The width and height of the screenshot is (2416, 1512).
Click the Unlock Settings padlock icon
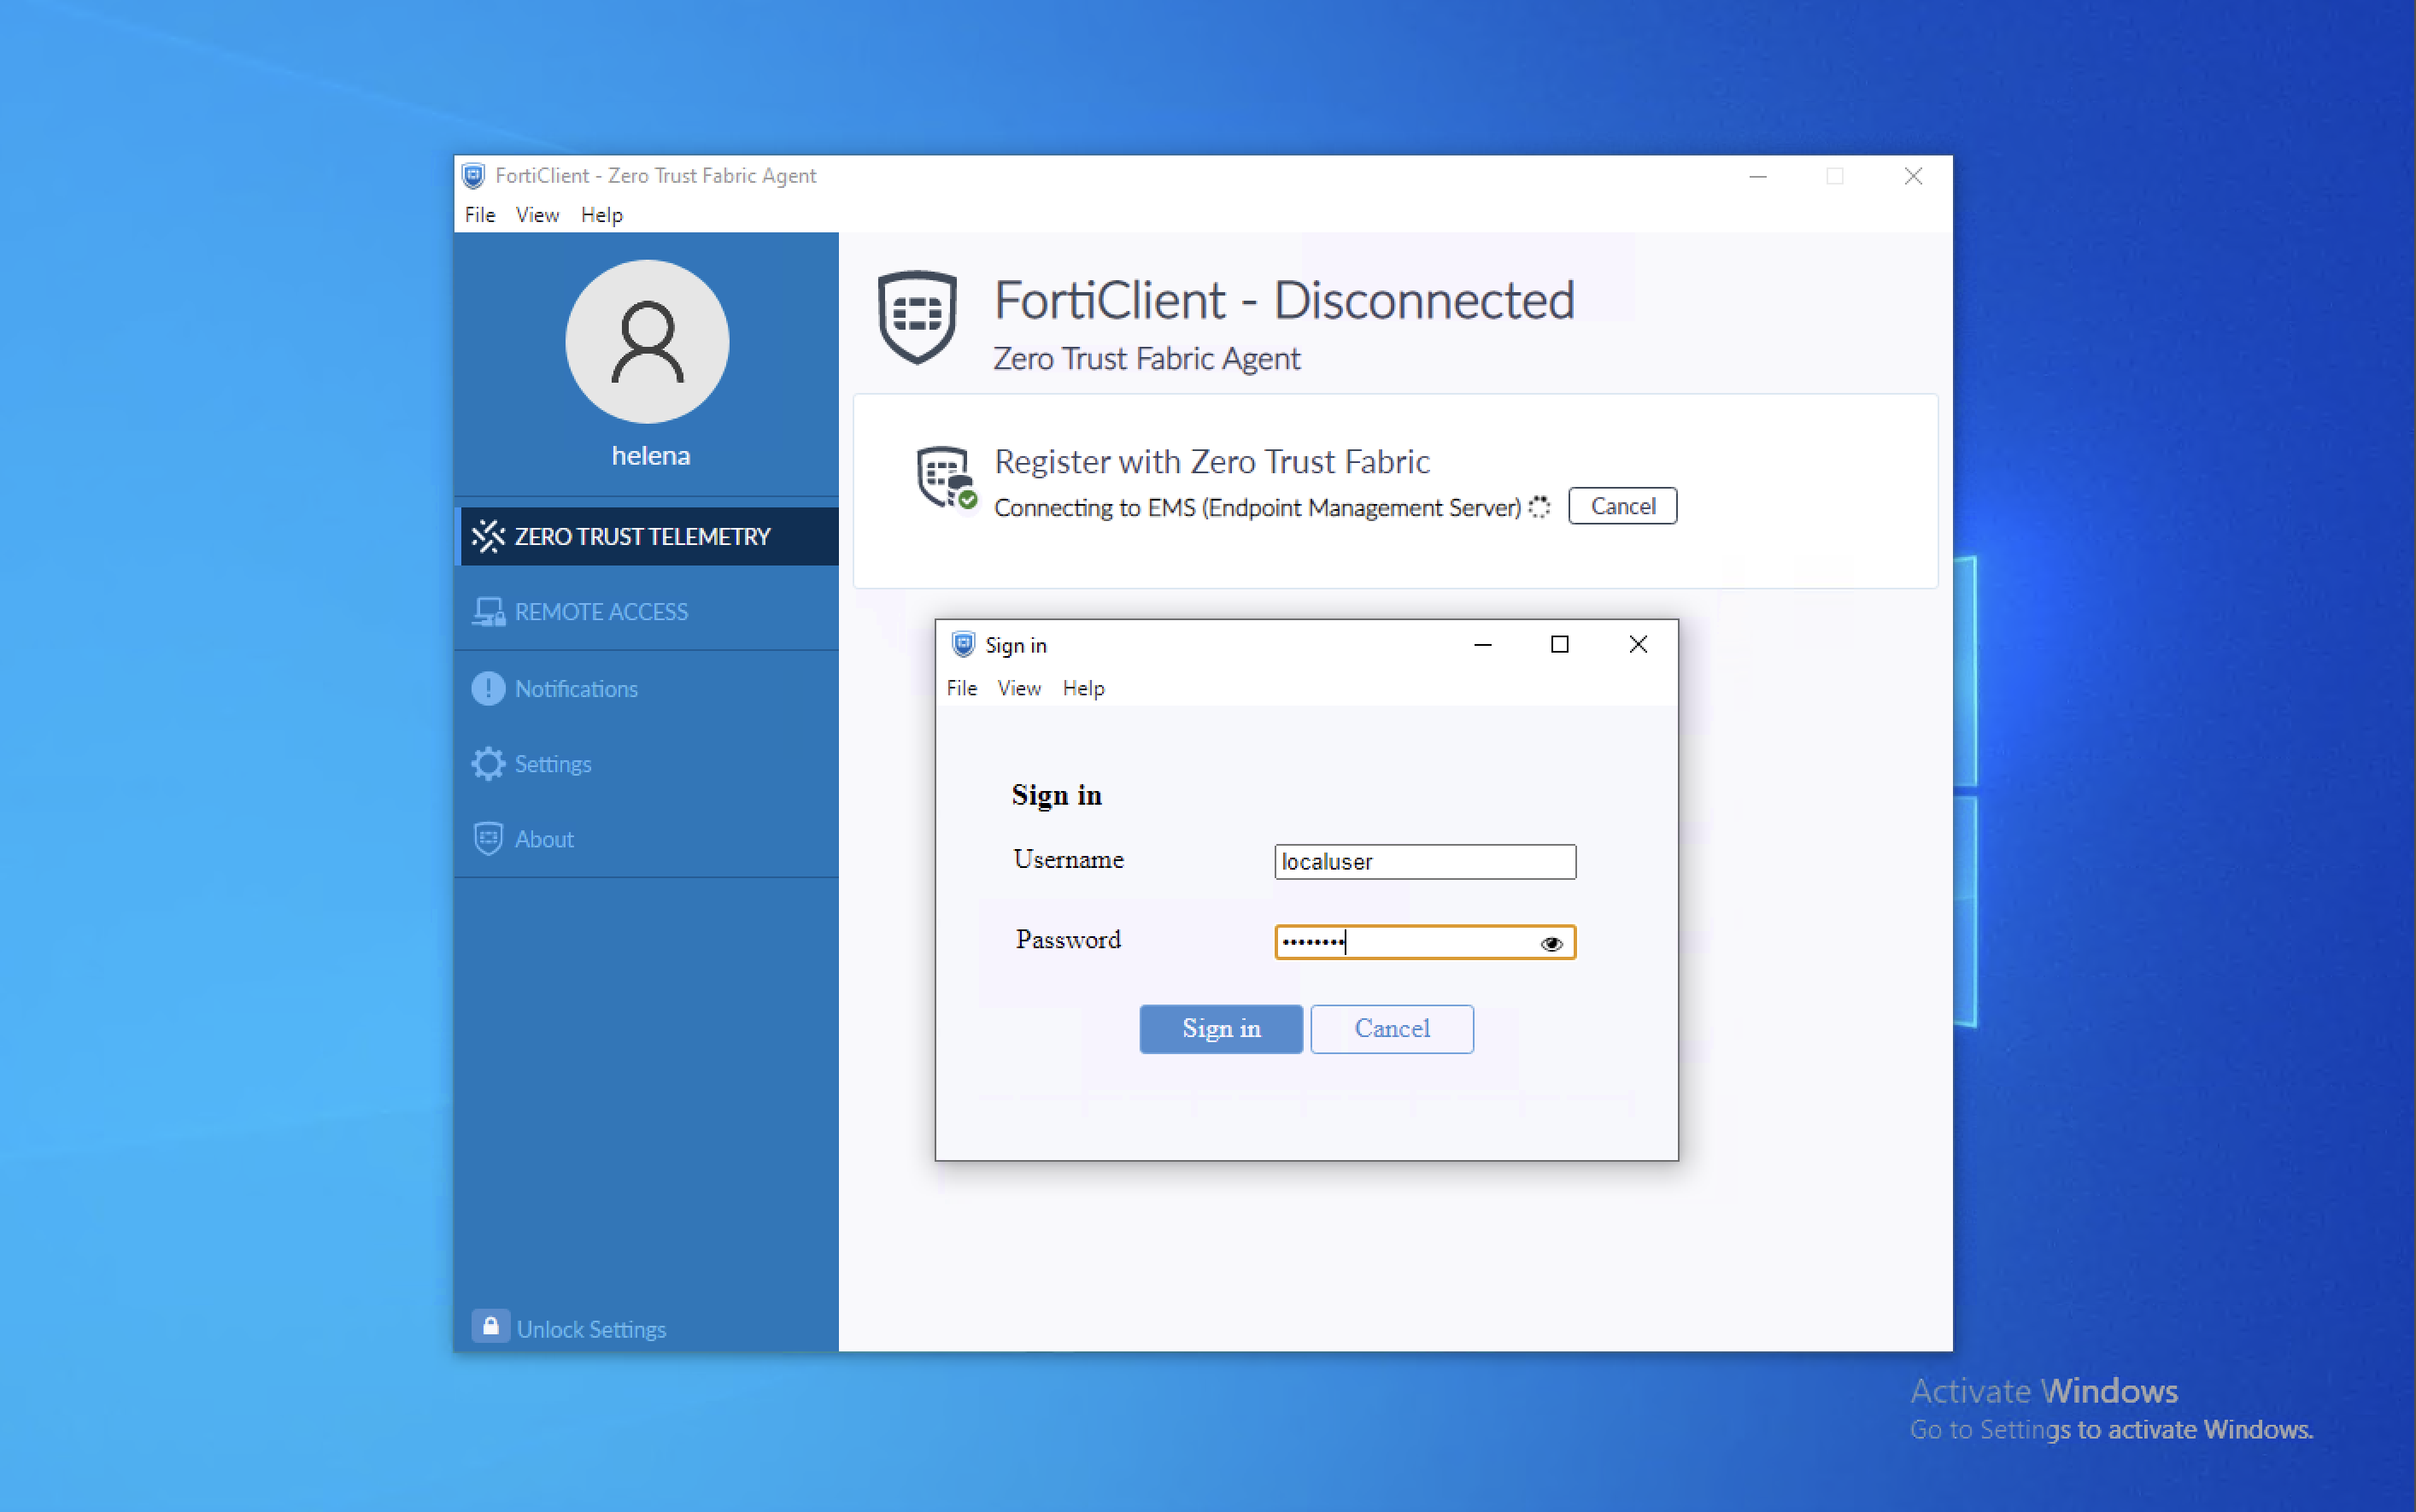click(490, 1327)
